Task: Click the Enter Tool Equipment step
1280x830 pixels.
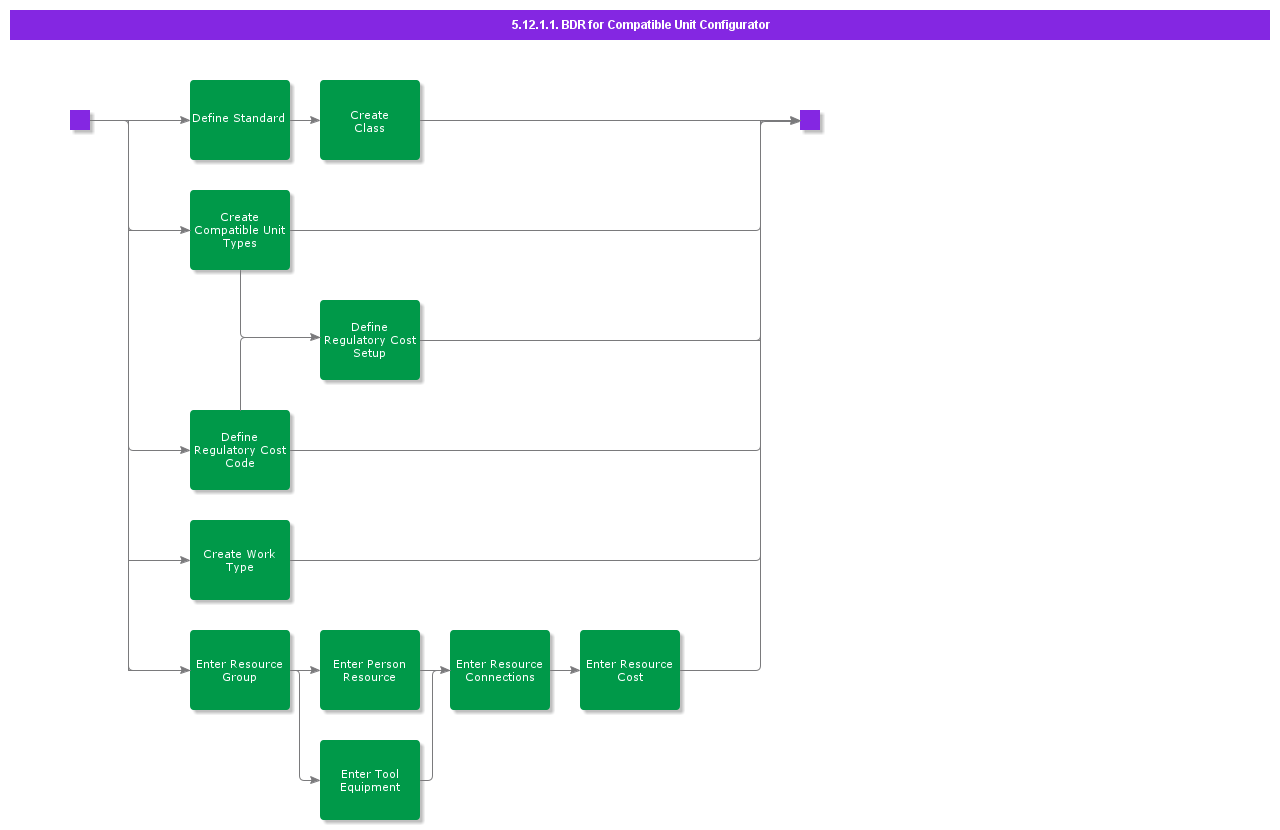Action: point(370,780)
